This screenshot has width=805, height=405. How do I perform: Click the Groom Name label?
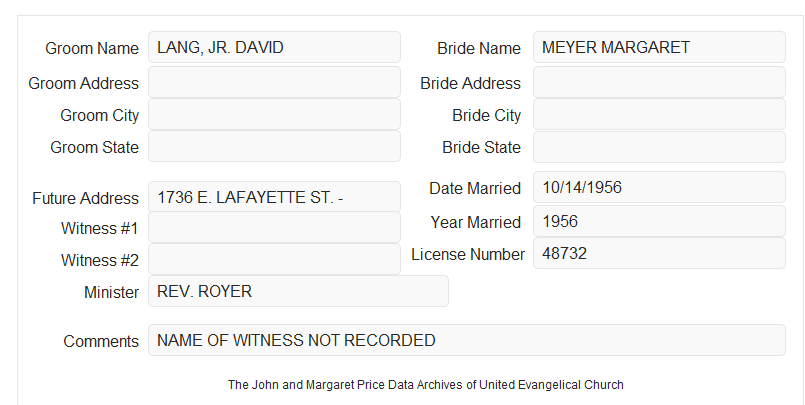click(92, 48)
